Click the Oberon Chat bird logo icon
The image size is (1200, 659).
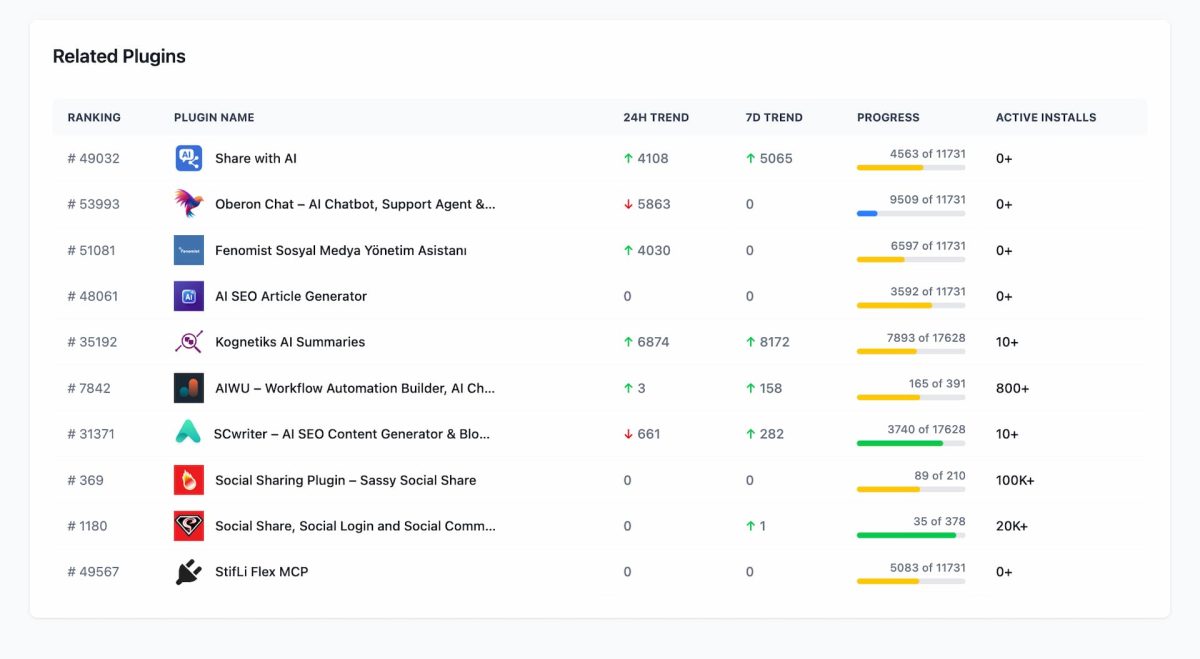tap(189, 204)
